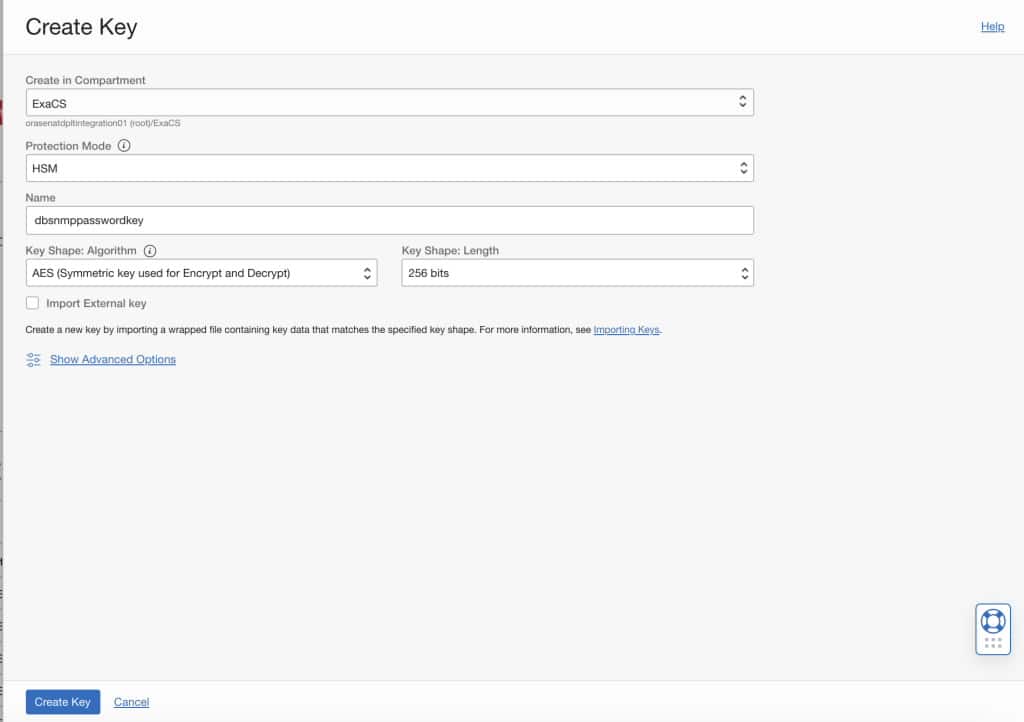Open the AES symmetric key algorithm dropdown

(x=200, y=271)
